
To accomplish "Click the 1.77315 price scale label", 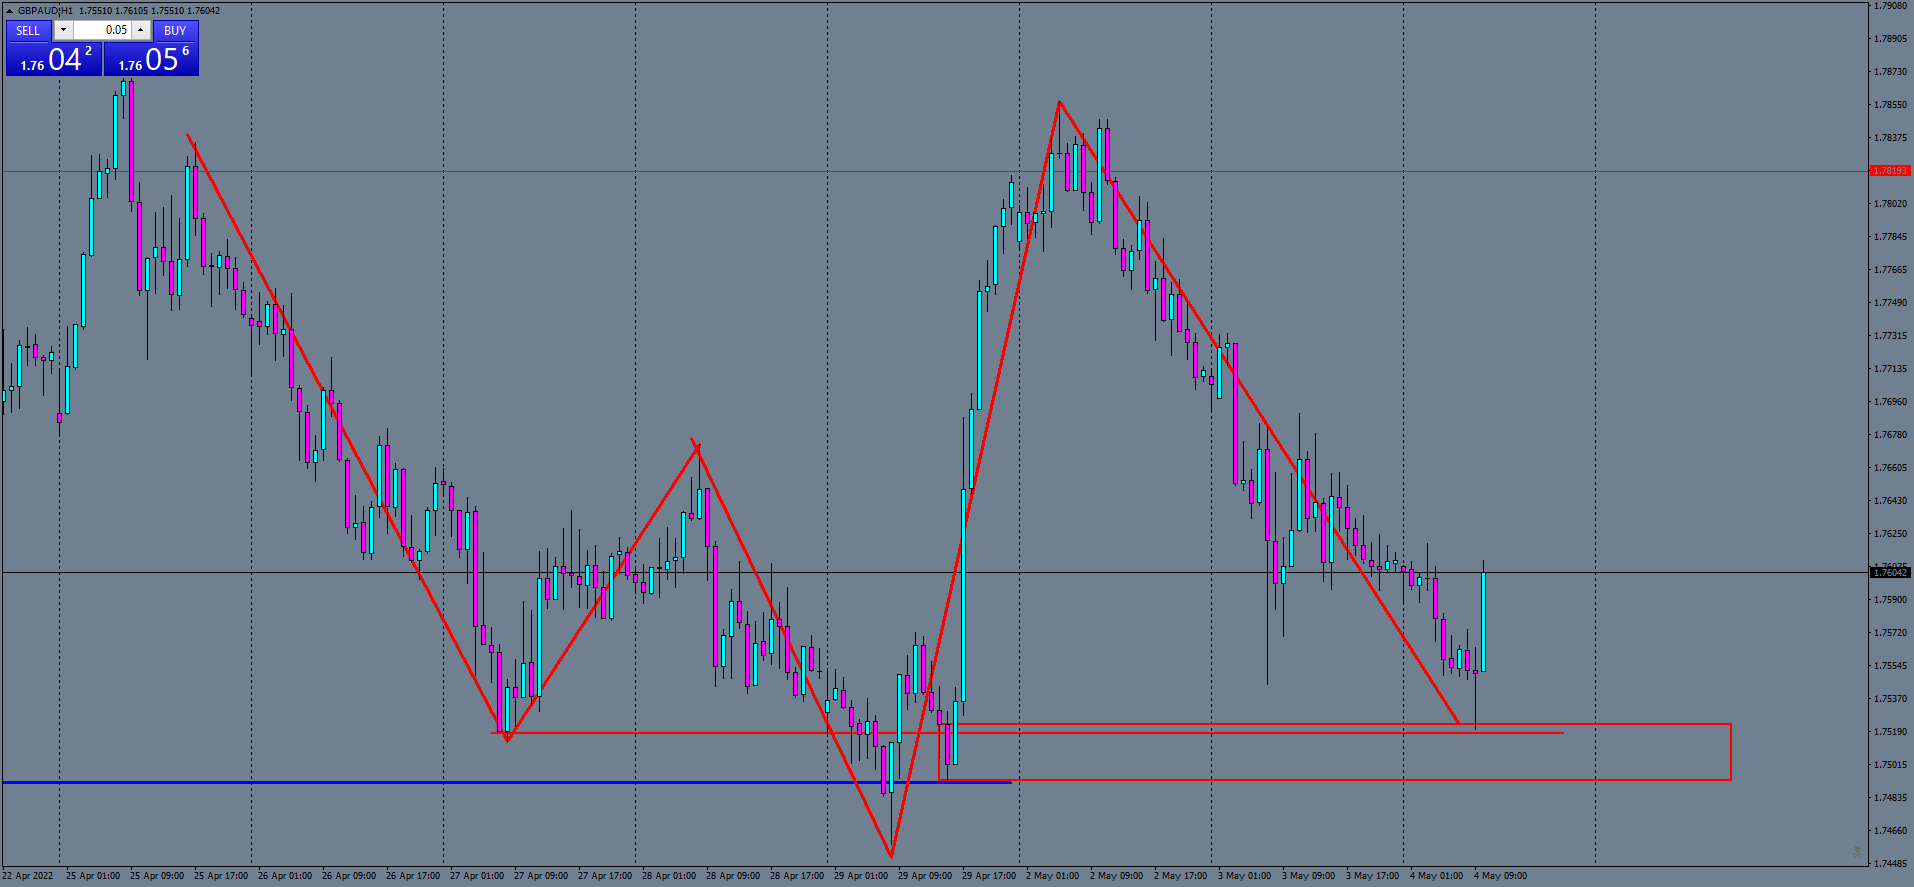I will click(1890, 336).
